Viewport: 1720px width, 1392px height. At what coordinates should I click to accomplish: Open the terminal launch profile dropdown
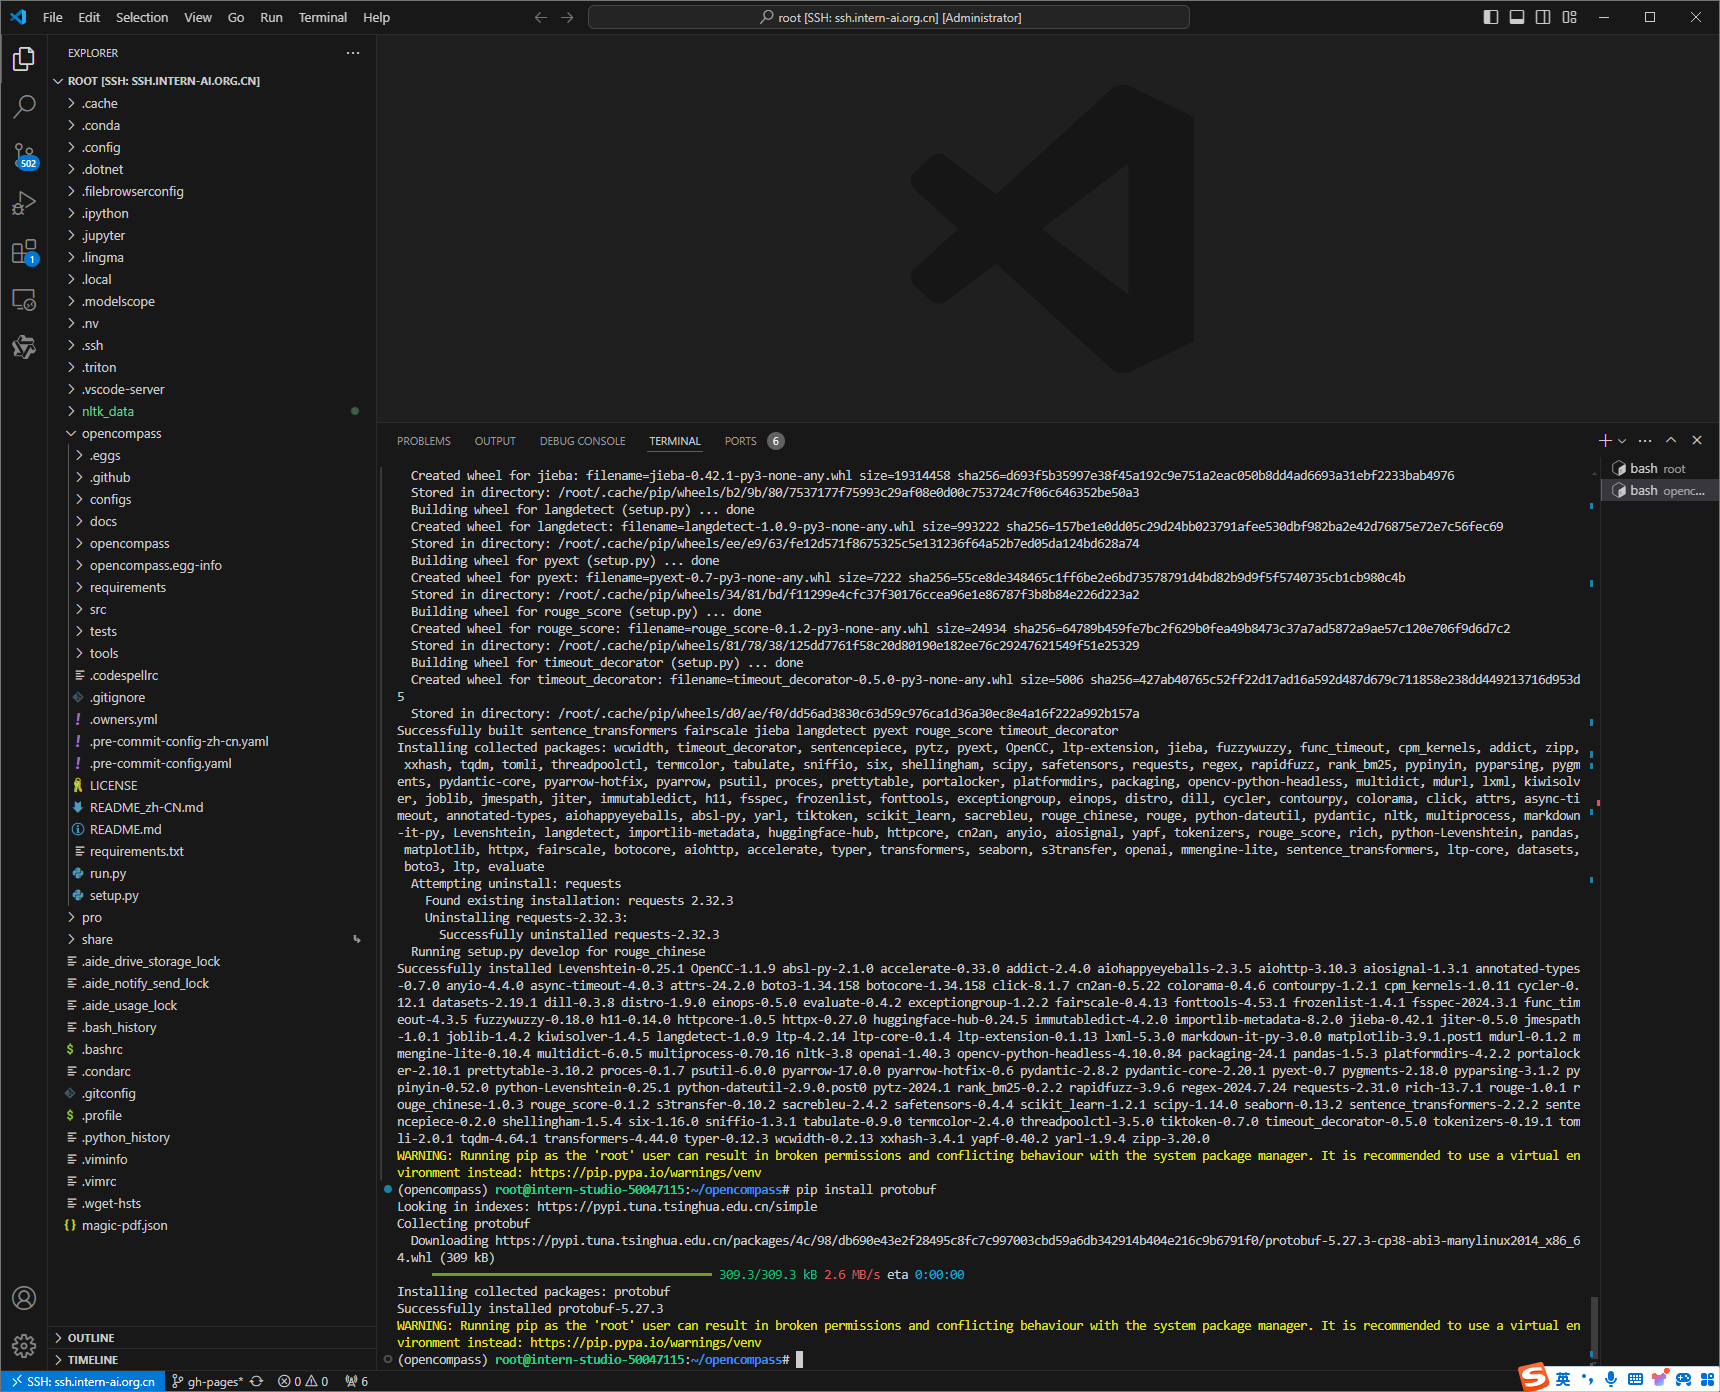click(1622, 441)
